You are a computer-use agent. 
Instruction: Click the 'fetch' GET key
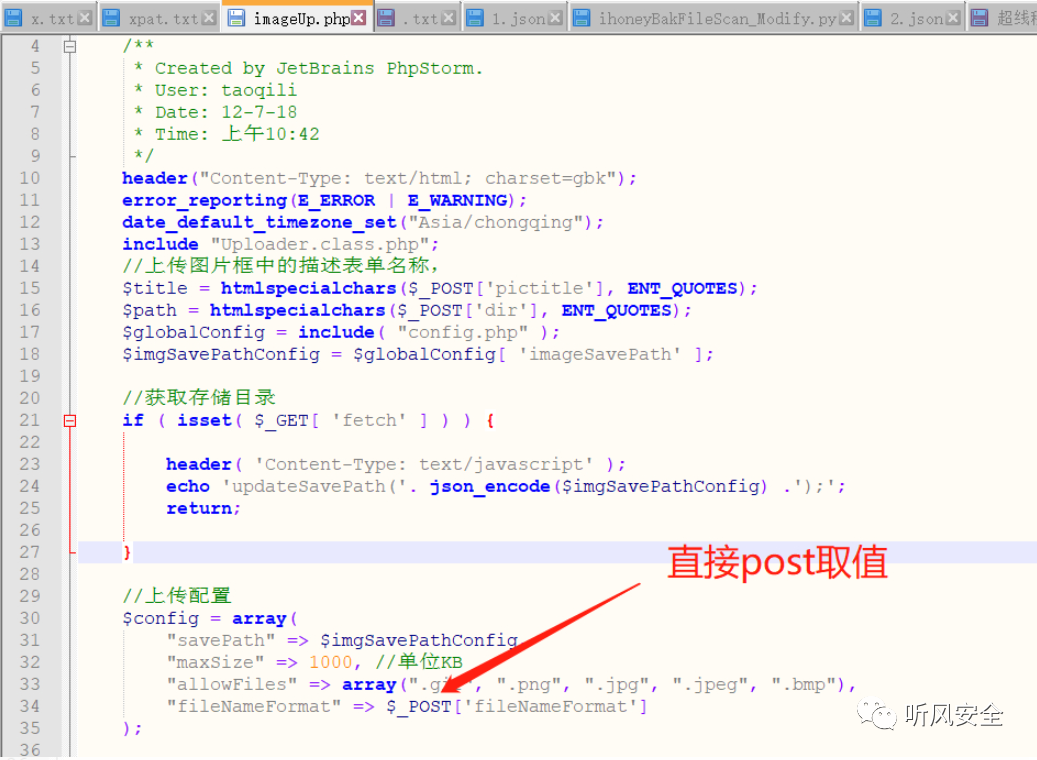coord(369,421)
